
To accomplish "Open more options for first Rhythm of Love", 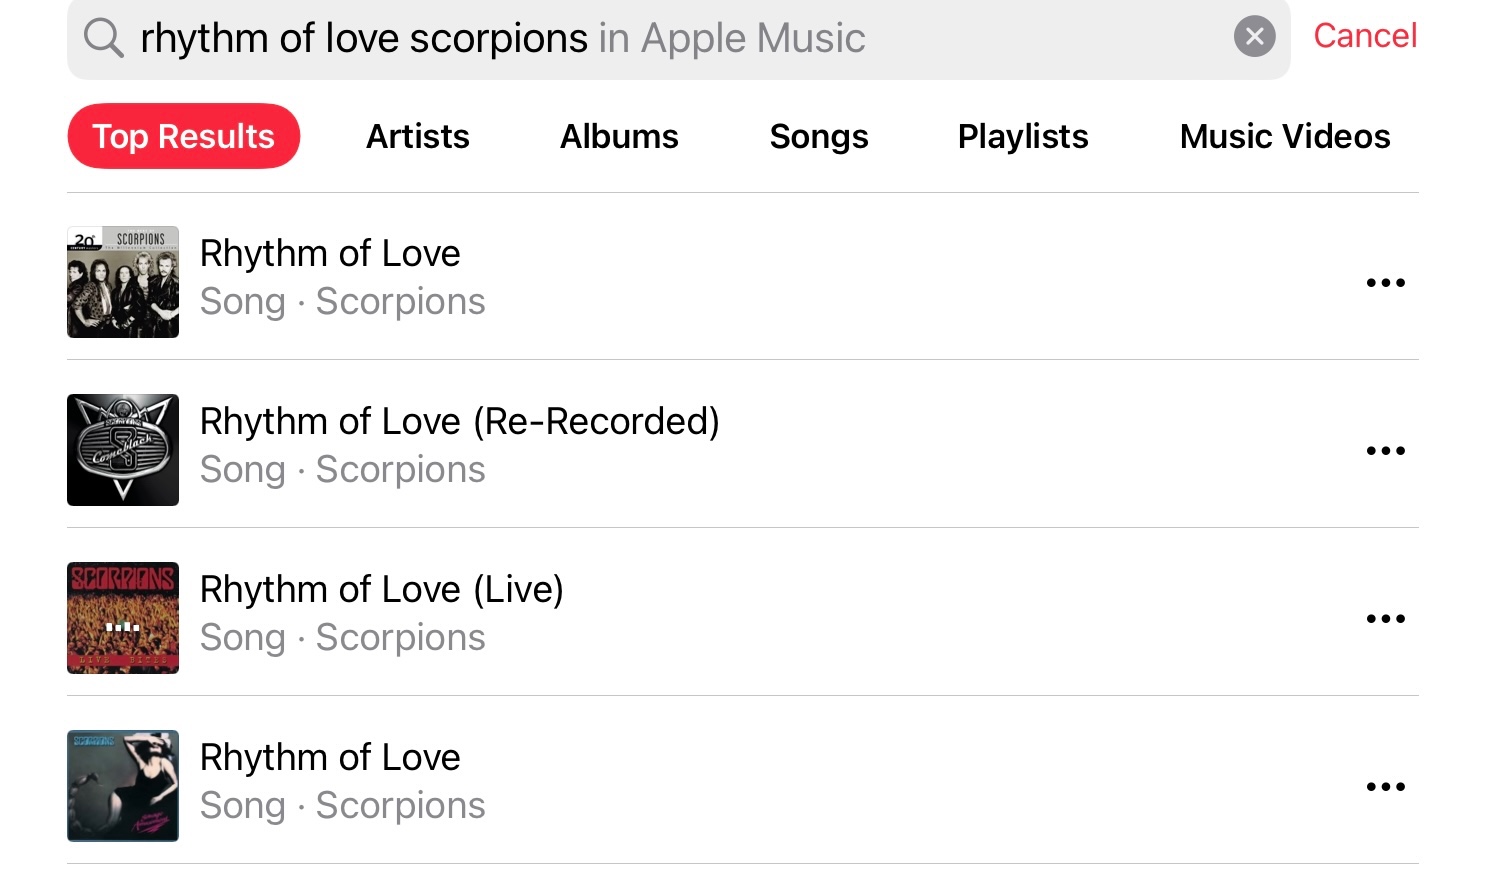I will (1385, 283).
